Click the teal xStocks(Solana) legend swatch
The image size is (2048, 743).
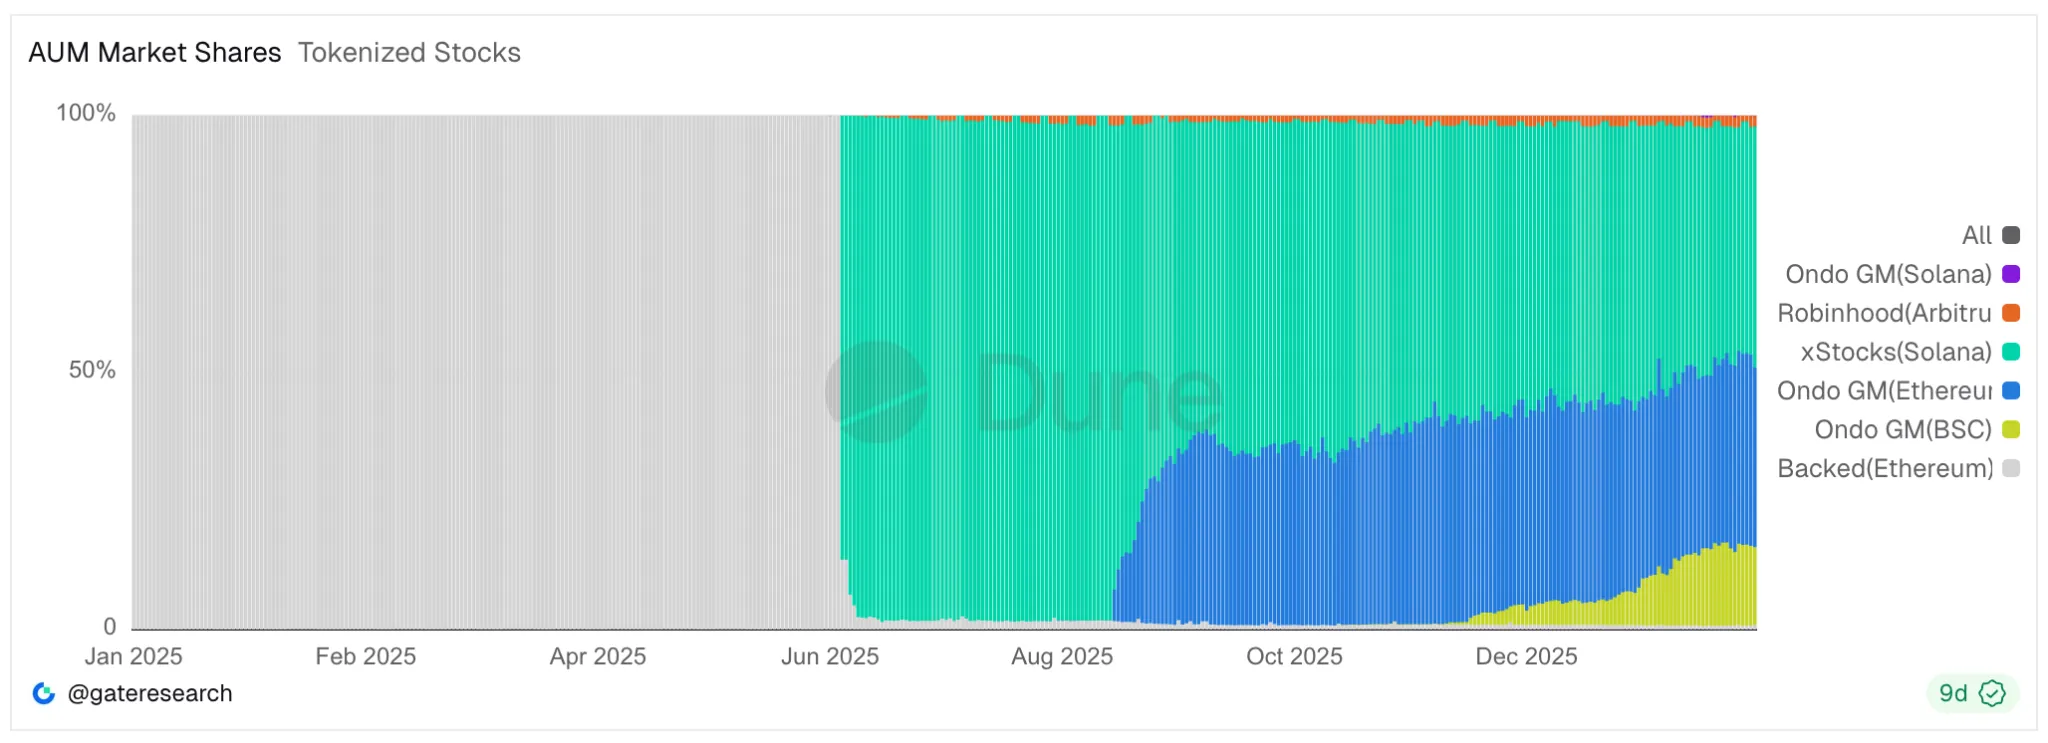2011,352
